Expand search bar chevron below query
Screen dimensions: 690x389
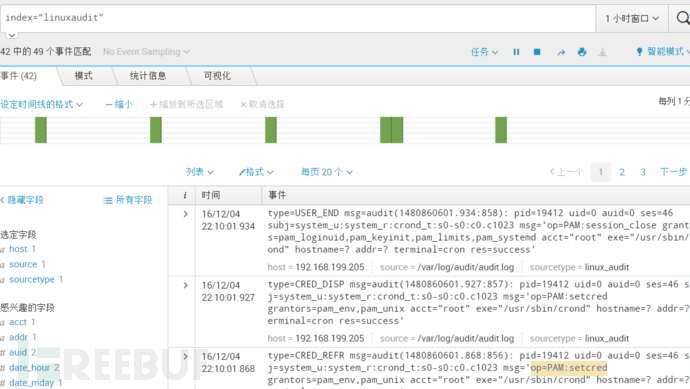click(12, 35)
